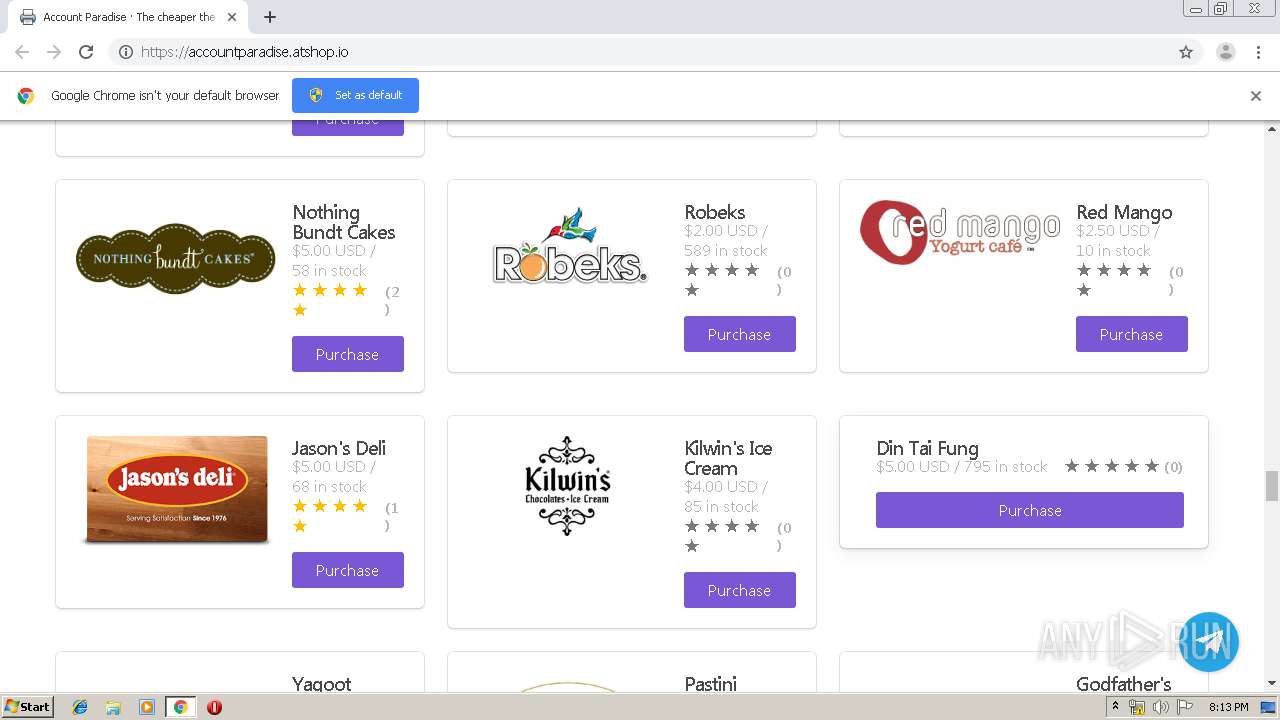The image size is (1280, 720).
Task: Open Internet Explorer from the taskbar
Action: coord(80,707)
